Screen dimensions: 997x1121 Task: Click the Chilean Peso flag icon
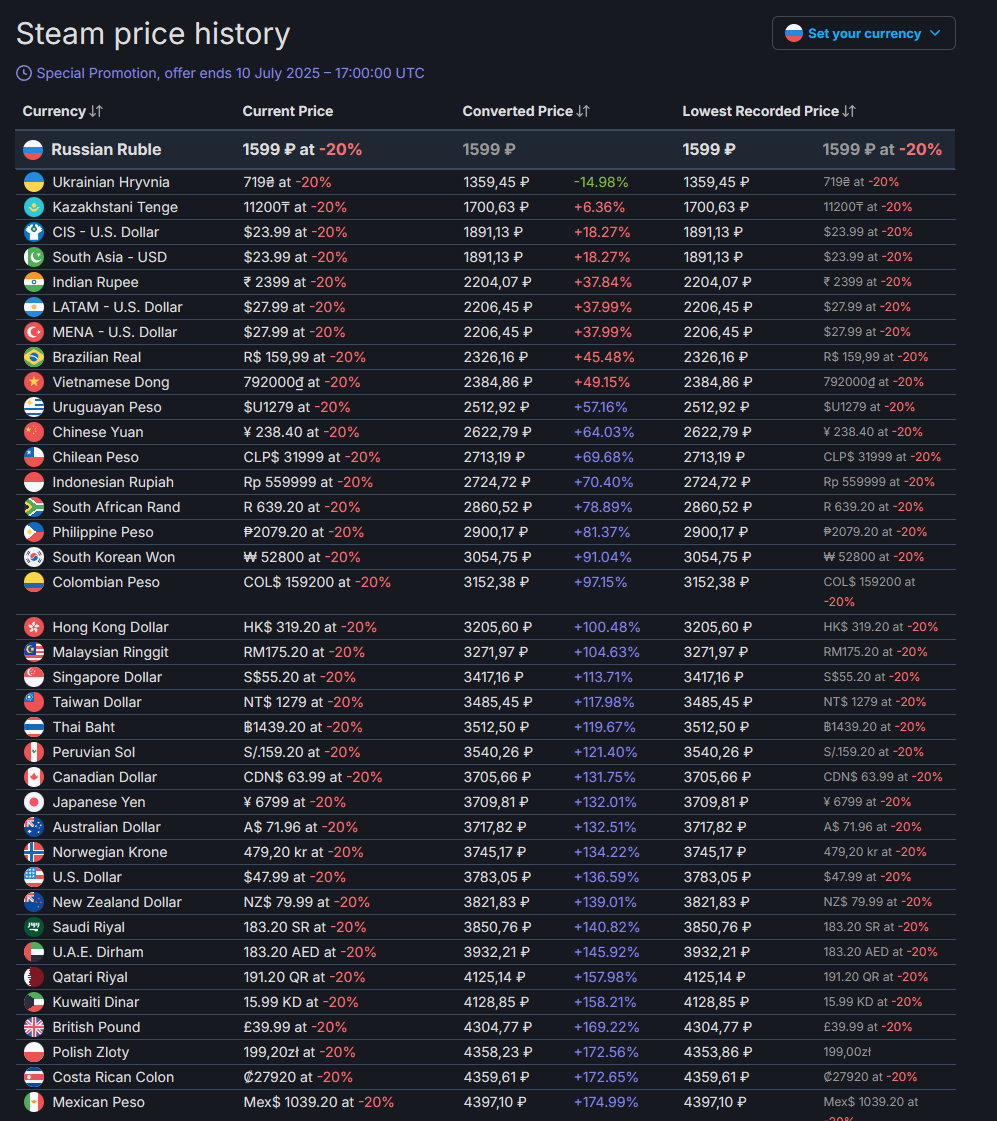point(34,458)
